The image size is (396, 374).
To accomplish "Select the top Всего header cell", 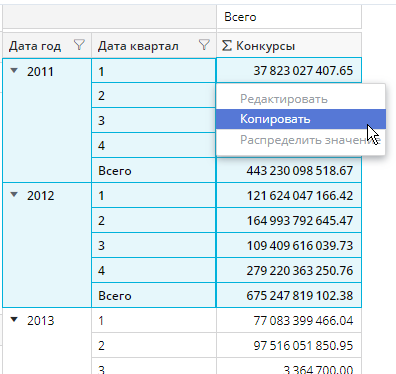I will pos(289,17).
